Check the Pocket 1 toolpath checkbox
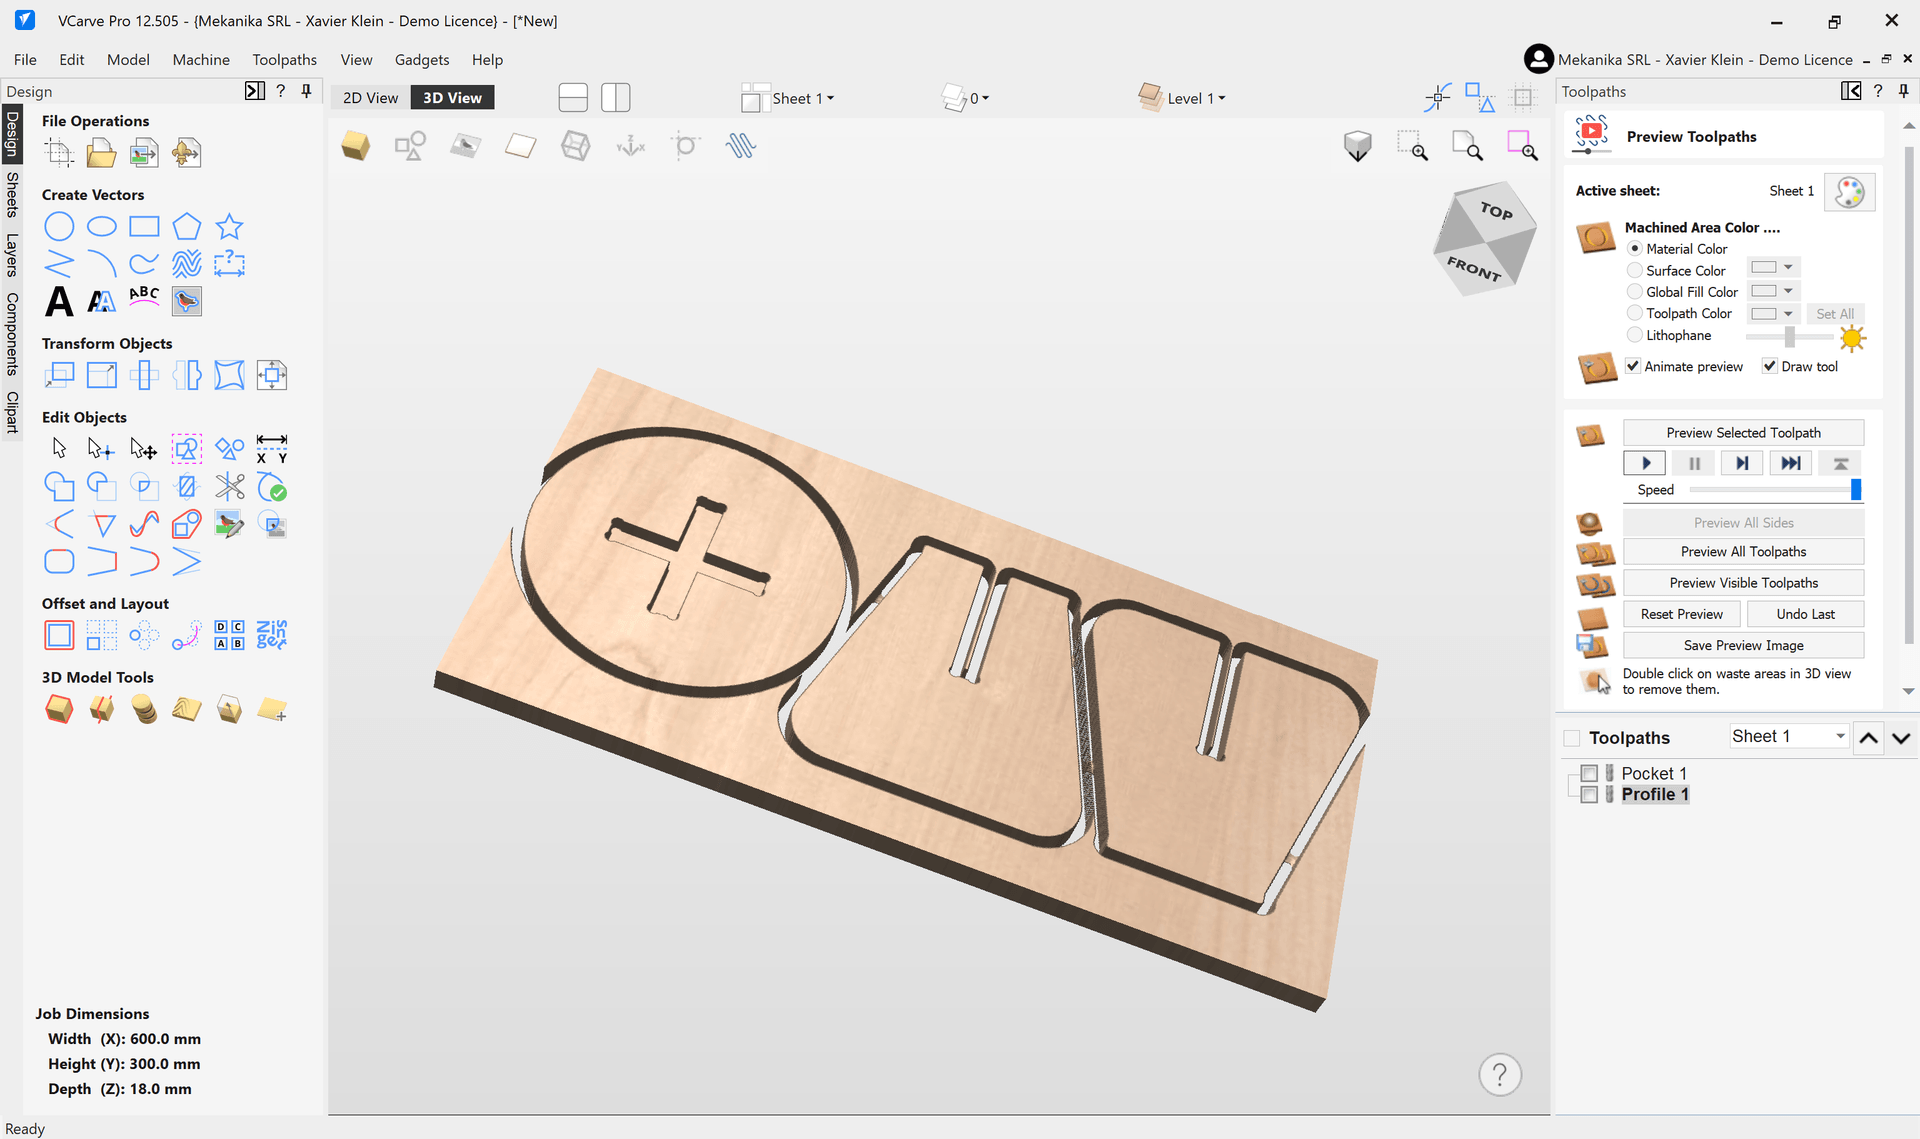The image size is (1920, 1139). [1589, 773]
